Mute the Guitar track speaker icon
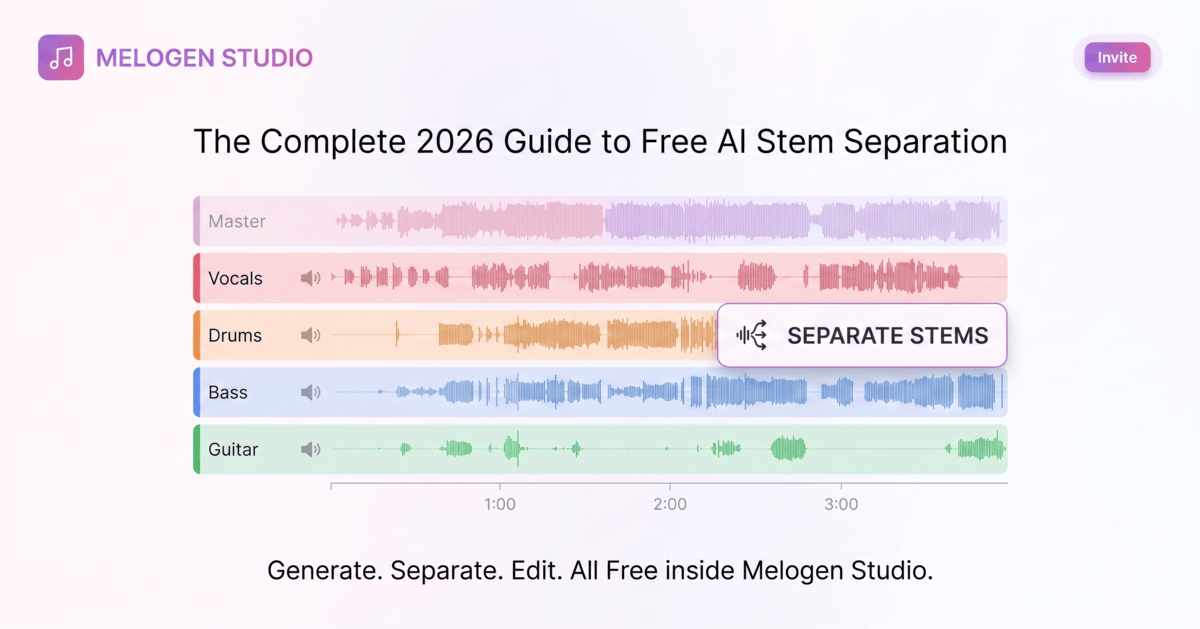This screenshot has height=629, width=1200. pyautogui.click(x=311, y=449)
